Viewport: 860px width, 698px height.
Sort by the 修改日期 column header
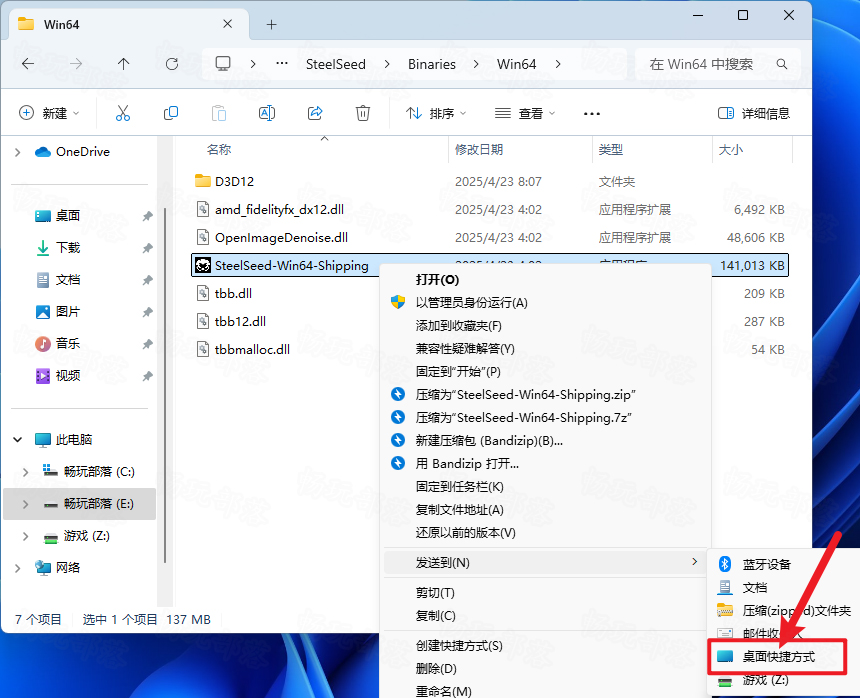coord(479,150)
